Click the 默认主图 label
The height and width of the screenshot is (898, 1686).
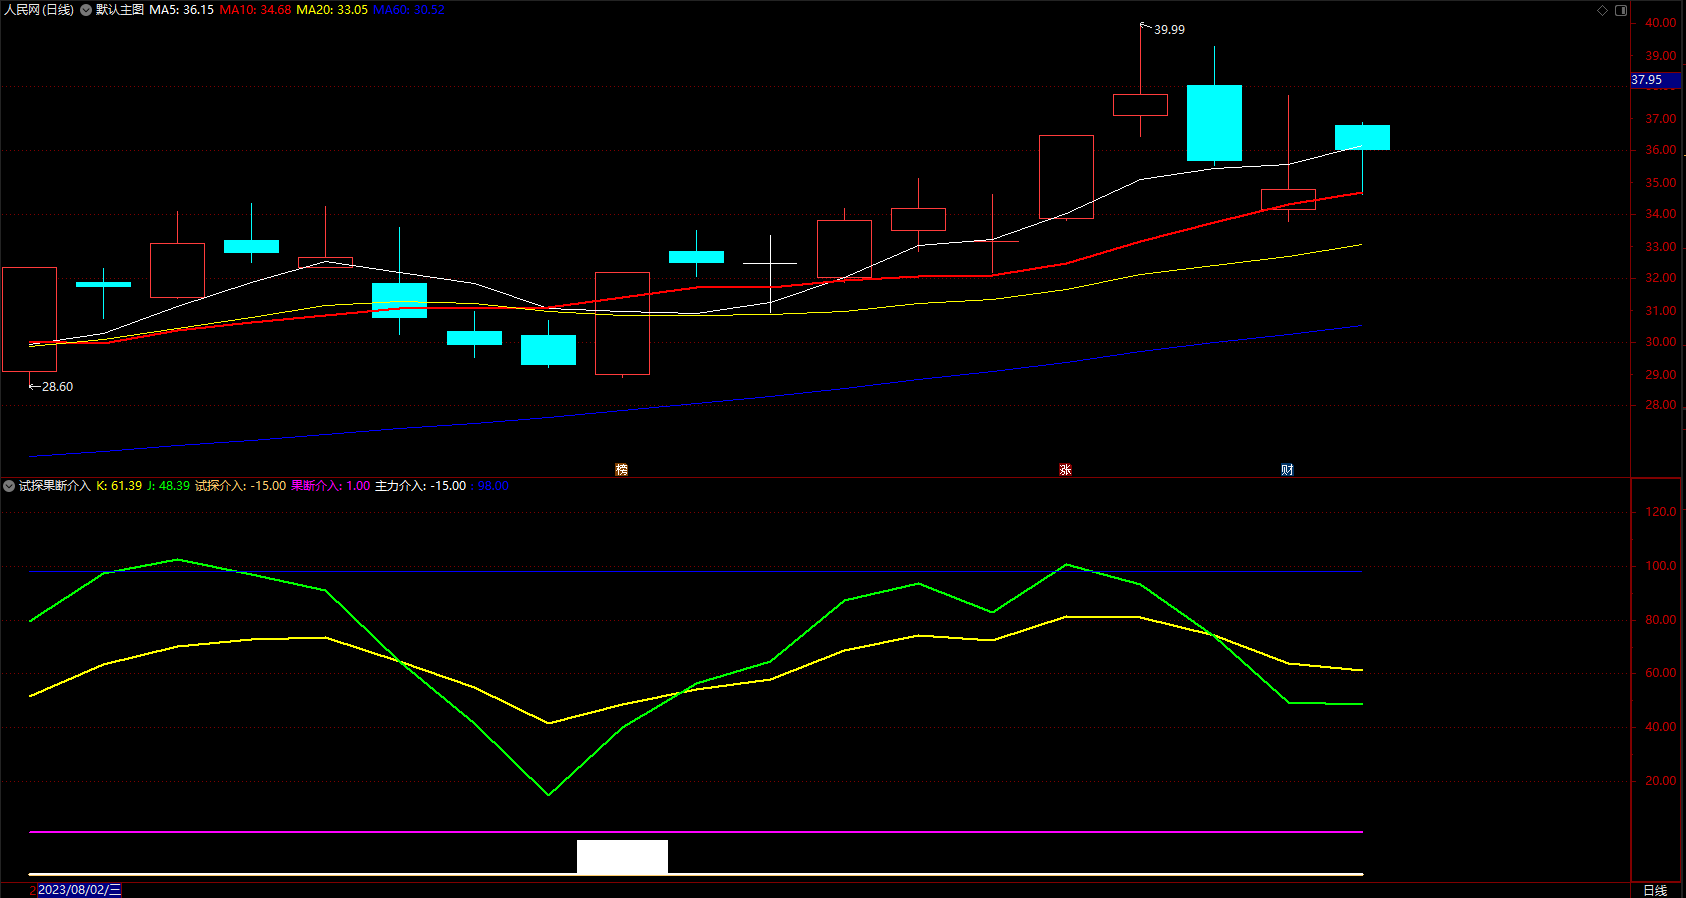coord(120,10)
